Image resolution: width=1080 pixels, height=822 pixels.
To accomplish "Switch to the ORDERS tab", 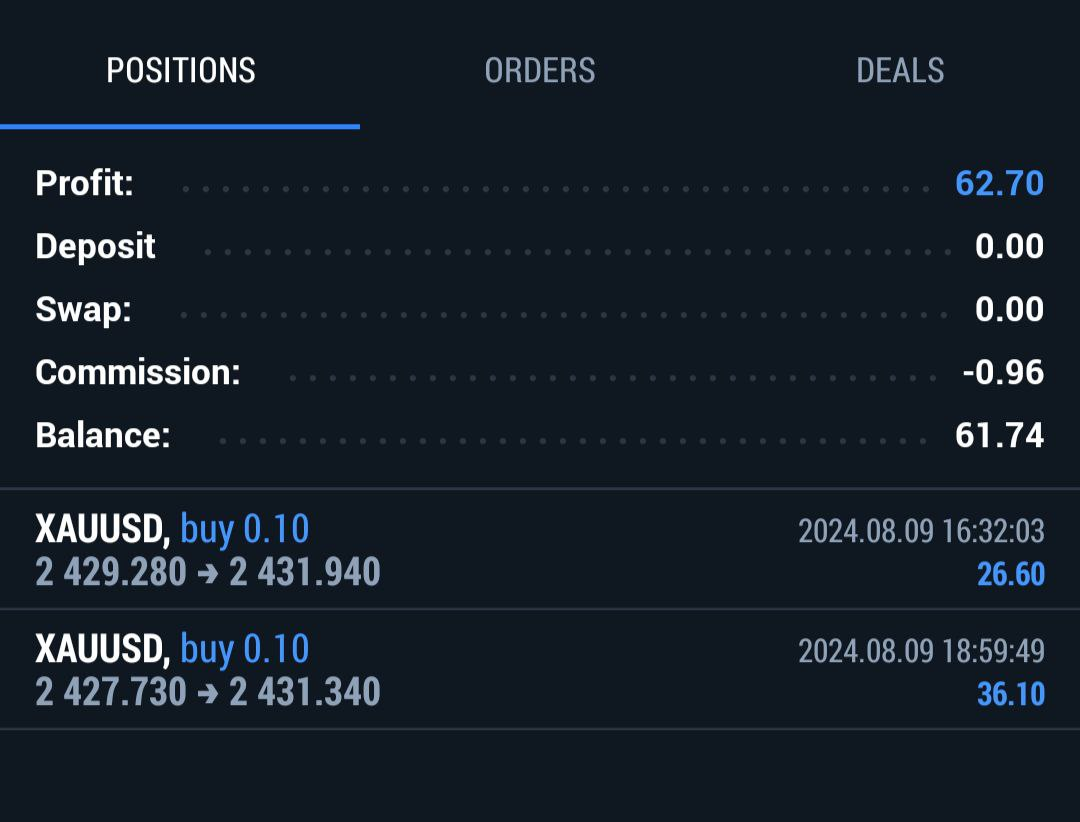I will coord(540,70).
